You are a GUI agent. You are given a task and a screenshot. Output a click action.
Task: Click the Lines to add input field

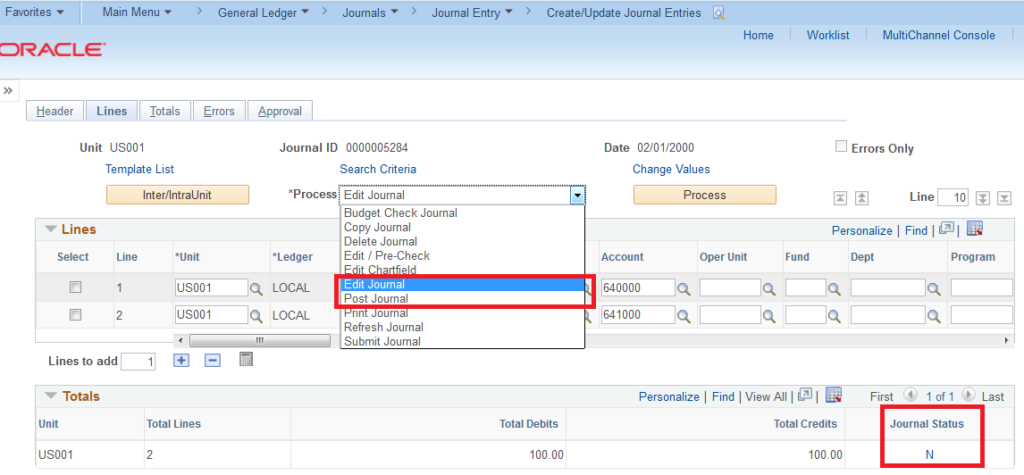pos(138,361)
